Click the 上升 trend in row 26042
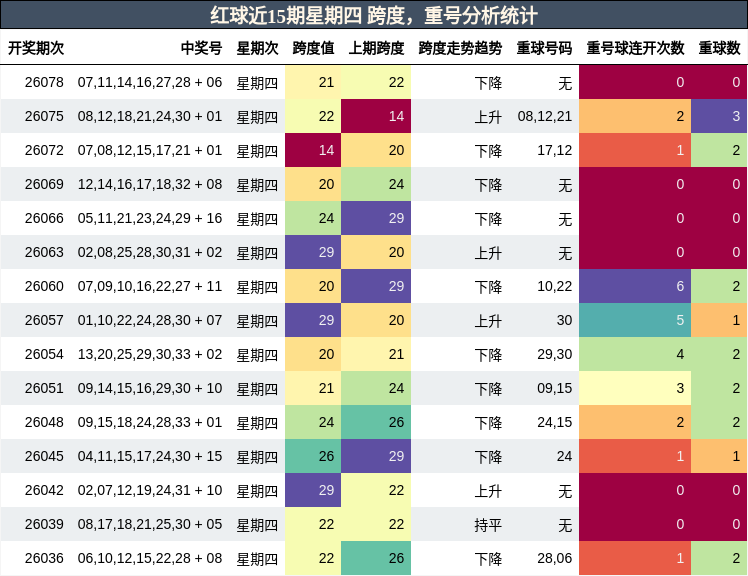 pos(488,491)
